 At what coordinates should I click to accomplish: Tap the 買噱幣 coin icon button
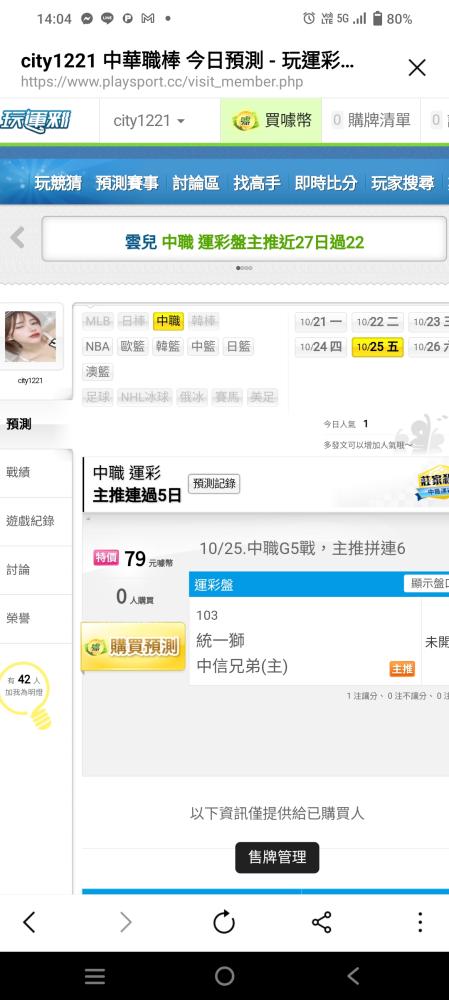point(272,120)
